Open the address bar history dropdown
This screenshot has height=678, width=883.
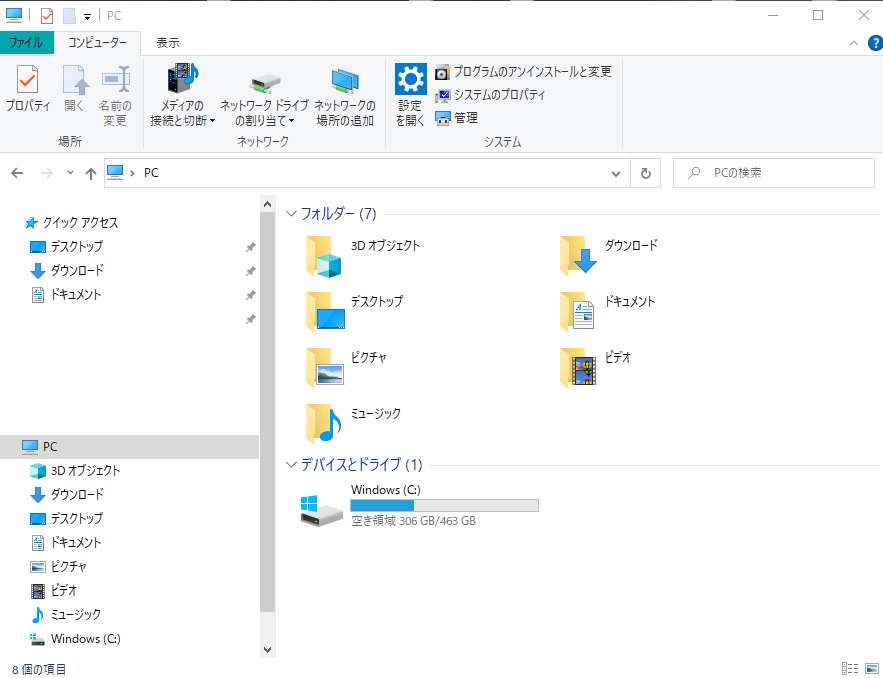click(616, 173)
